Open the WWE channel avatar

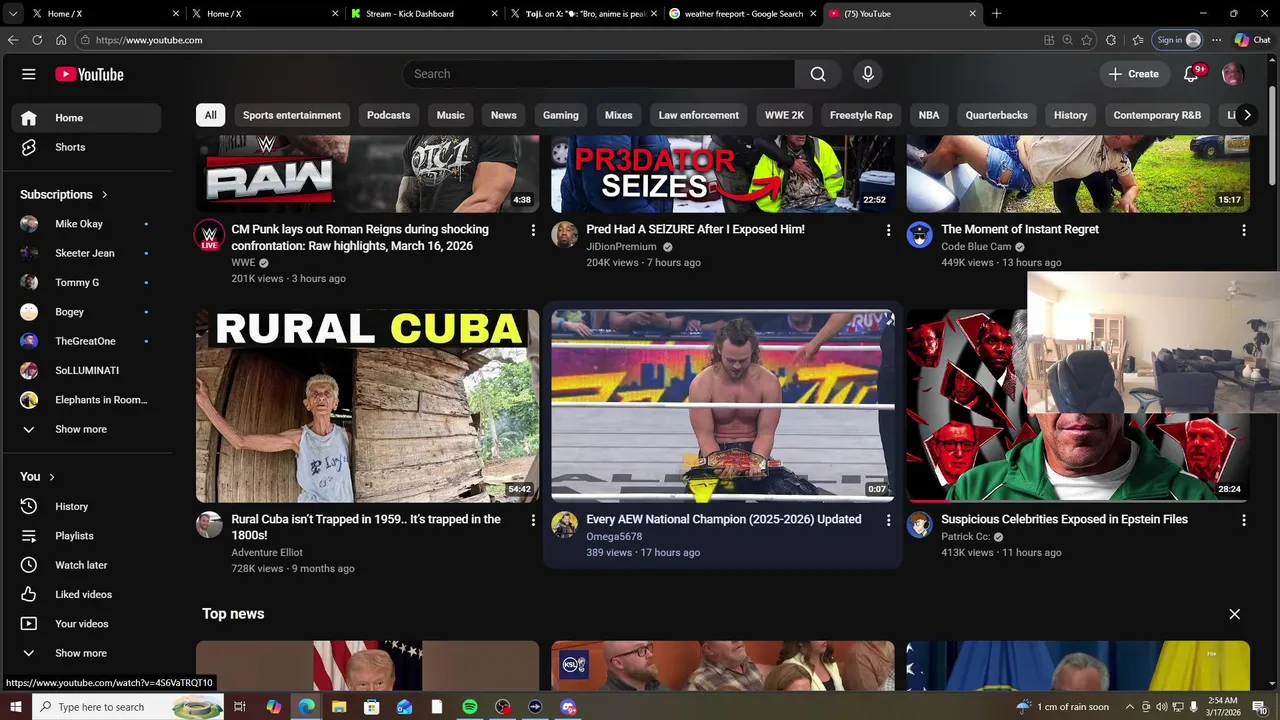209,235
